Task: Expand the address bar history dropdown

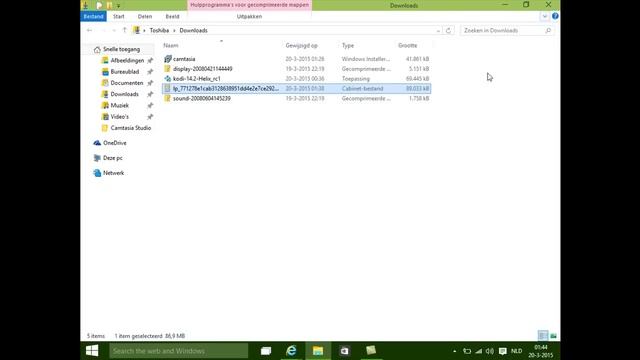Action: tap(438, 31)
